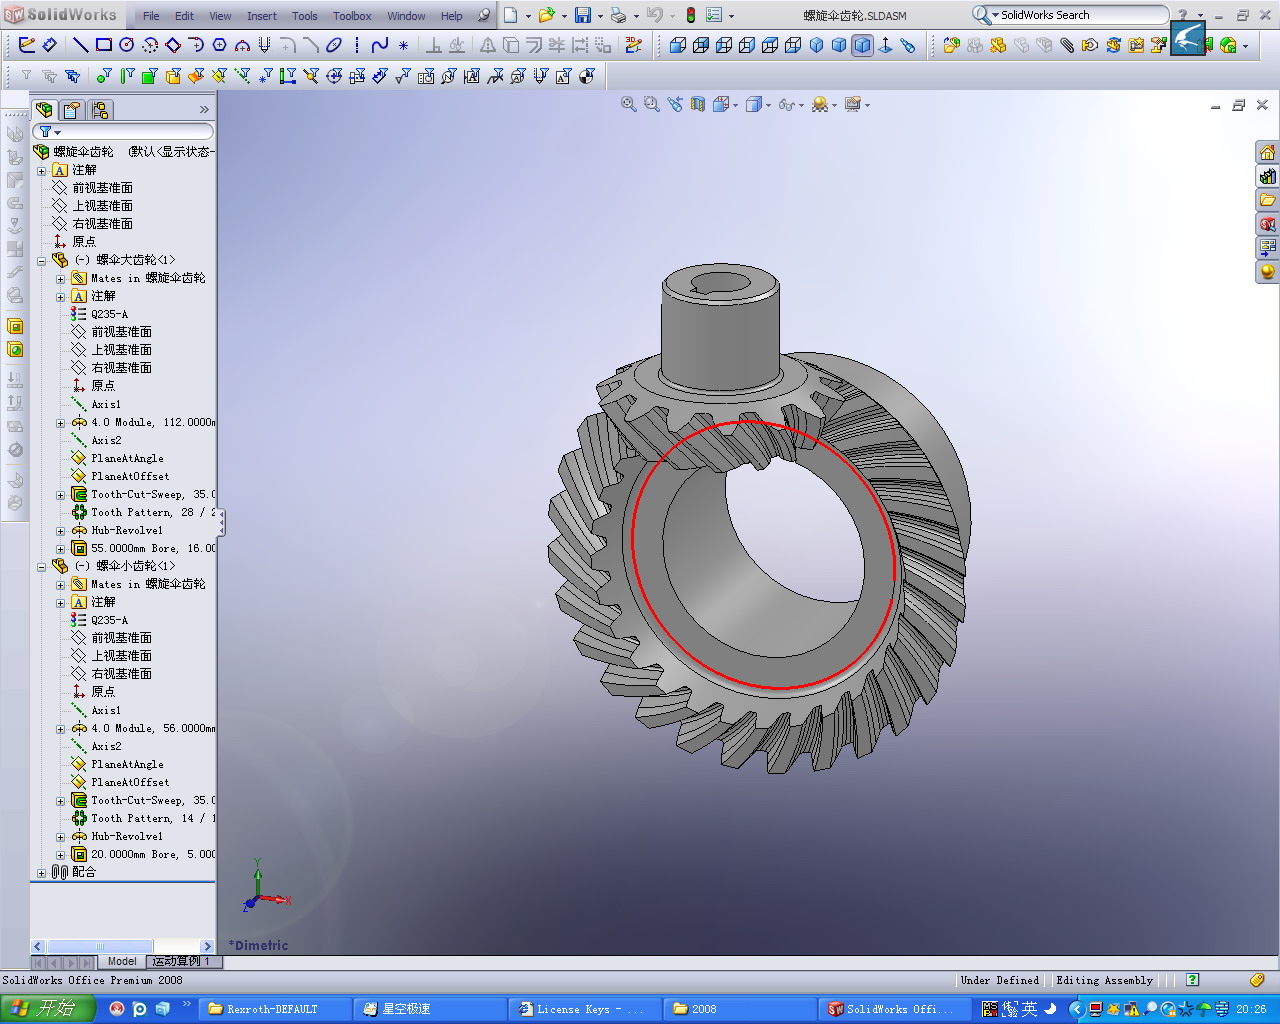Click the Apply Scene yellow-ball icon
This screenshot has height=1024, width=1280.
(x=822, y=104)
